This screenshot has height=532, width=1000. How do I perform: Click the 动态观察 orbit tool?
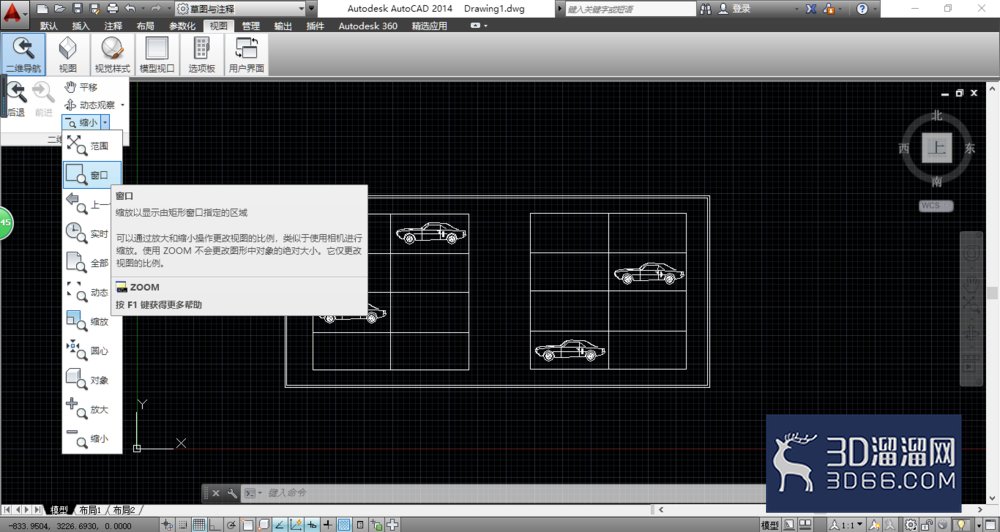pyautogui.click(x=90, y=105)
